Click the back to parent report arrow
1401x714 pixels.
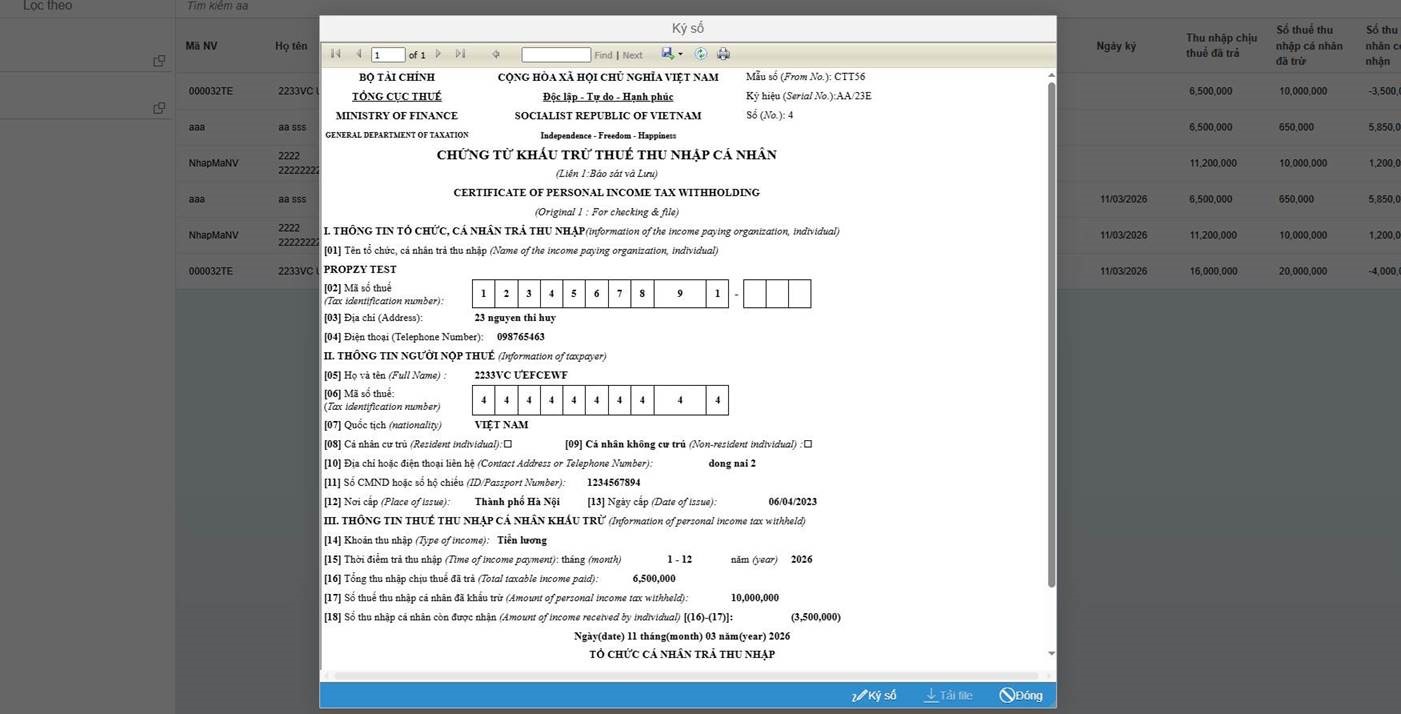[495, 54]
